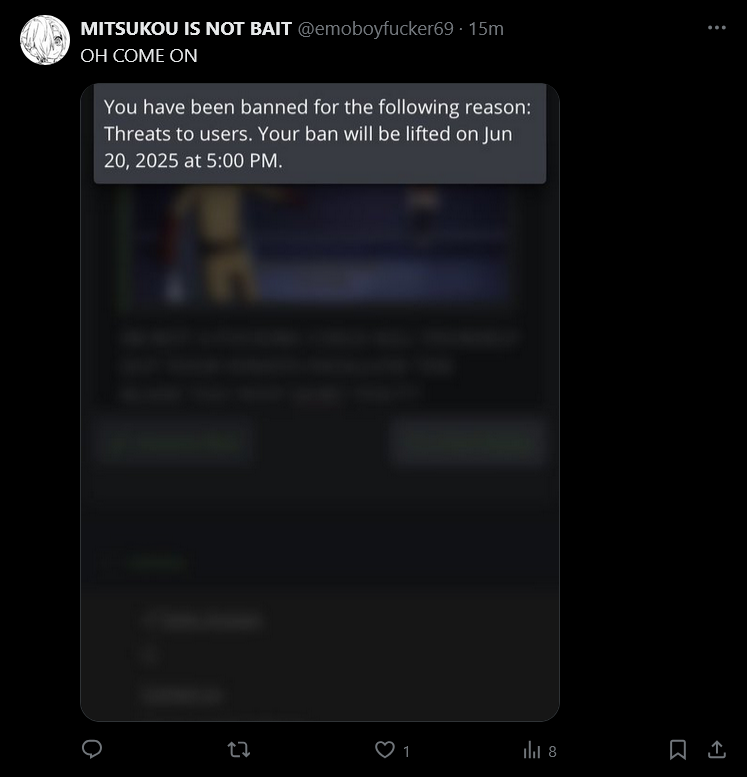This screenshot has width=747, height=777.
Task: Like the post with the heart icon
Action: 385,750
